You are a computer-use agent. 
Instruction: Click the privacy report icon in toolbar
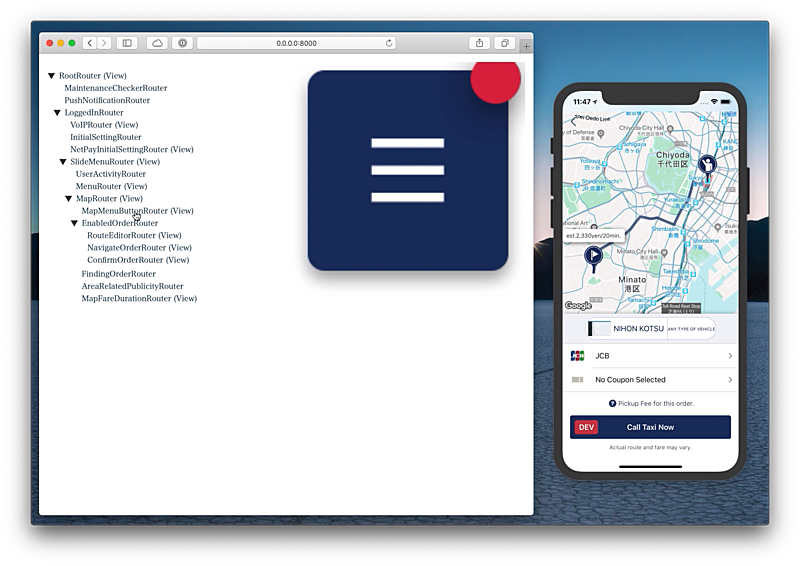pyautogui.click(x=183, y=43)
